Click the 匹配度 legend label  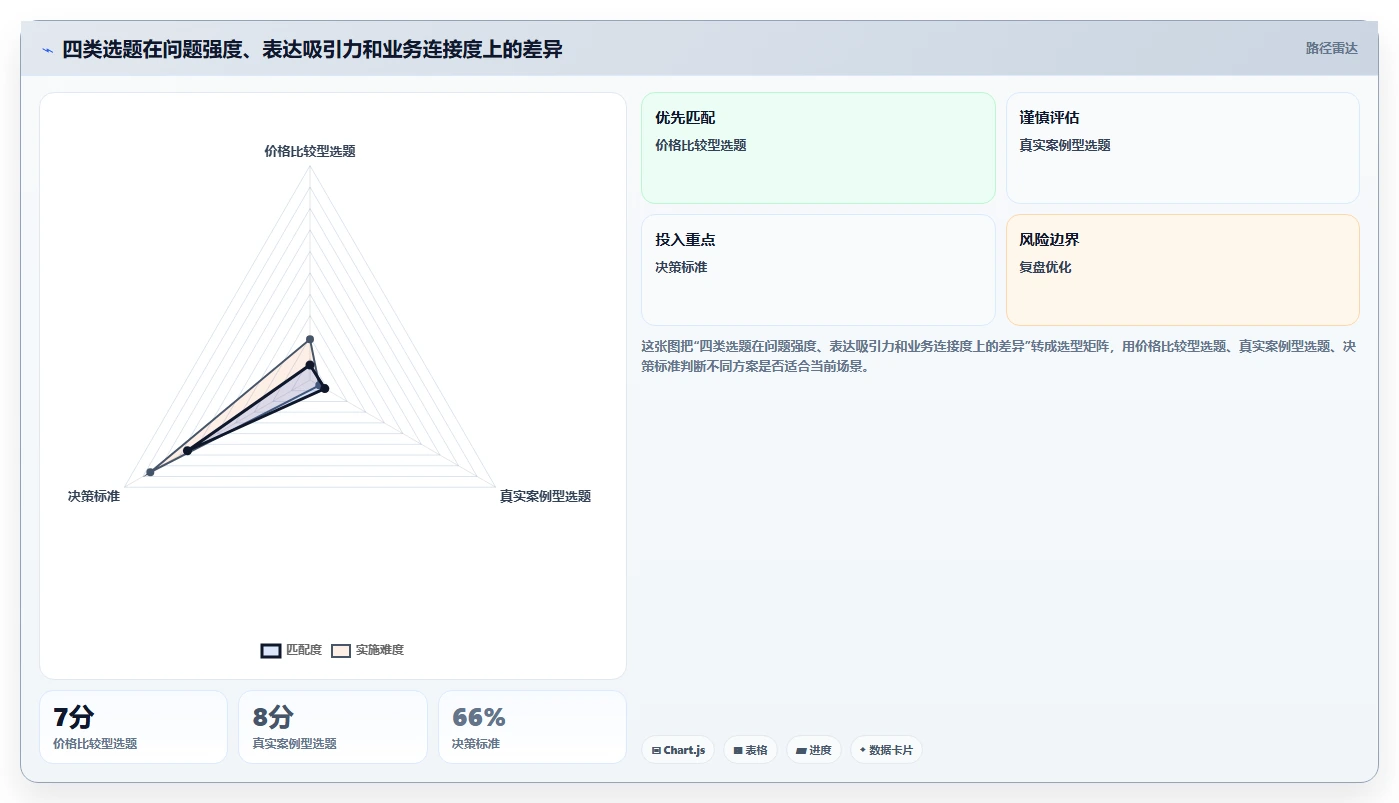pos(304,650)
